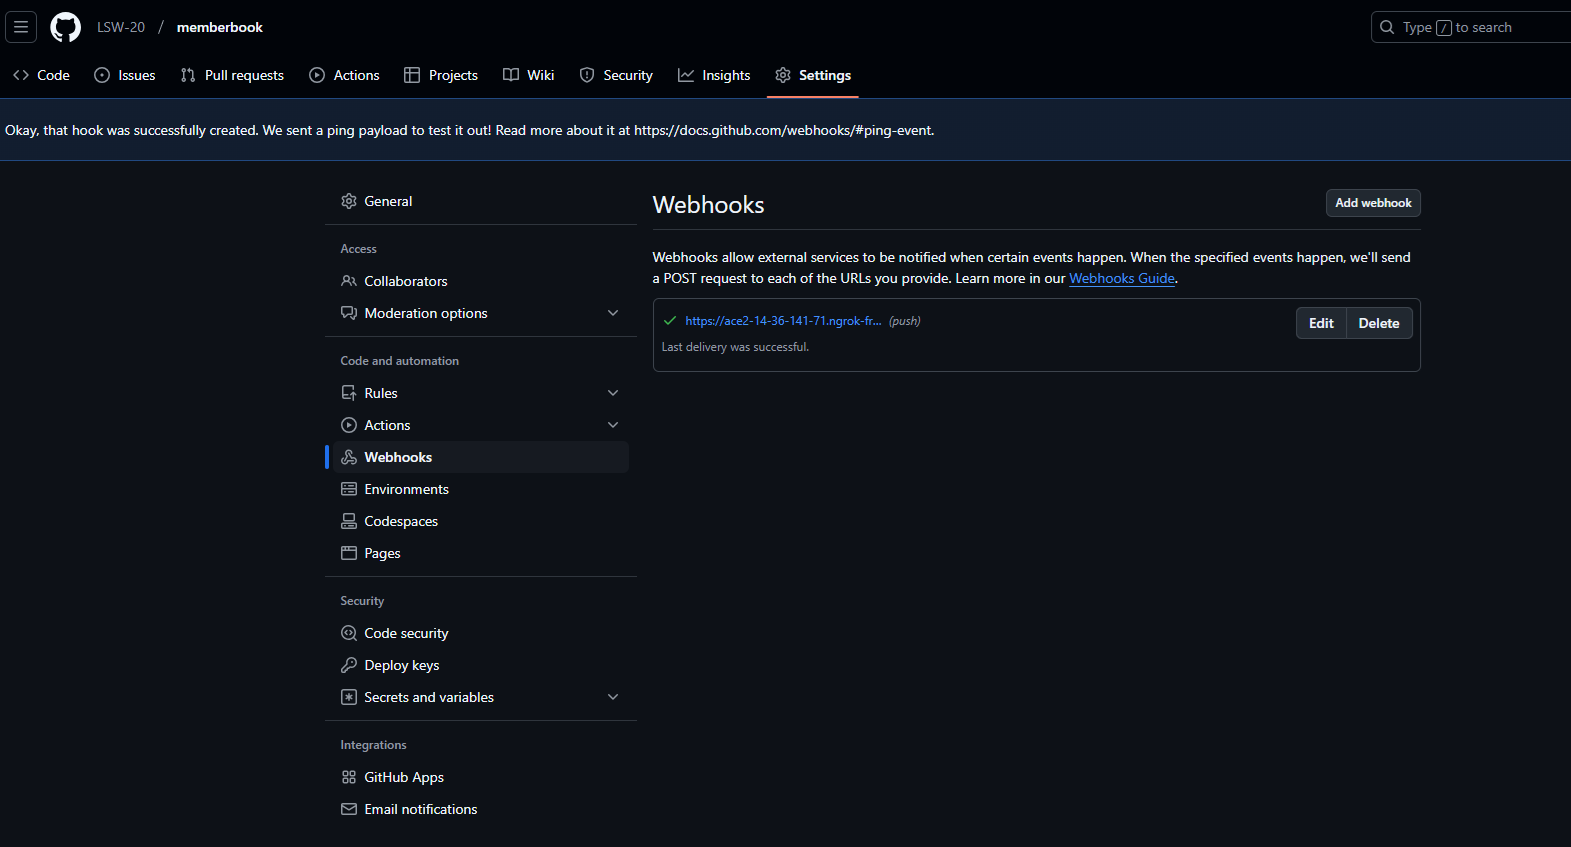Open Deploy keys settings

pos(481,665)
